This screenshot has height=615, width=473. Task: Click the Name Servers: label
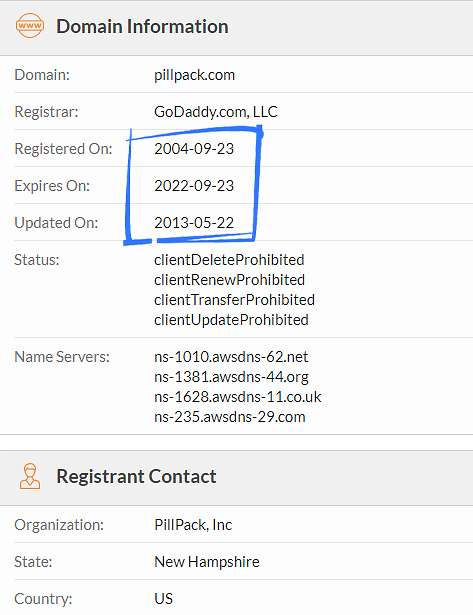[62, 357]
